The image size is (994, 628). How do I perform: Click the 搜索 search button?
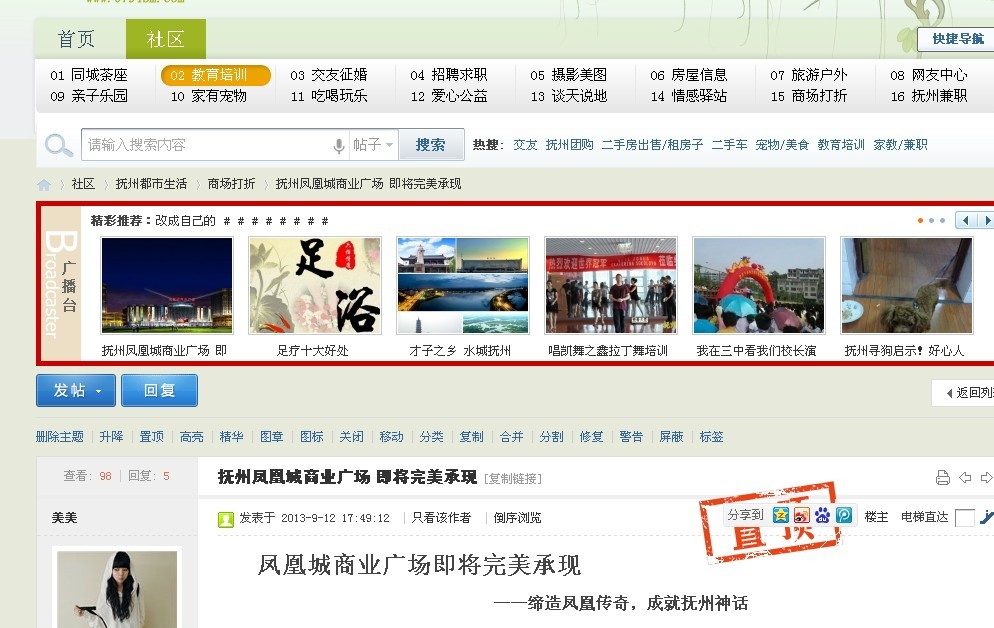point(430,145)
